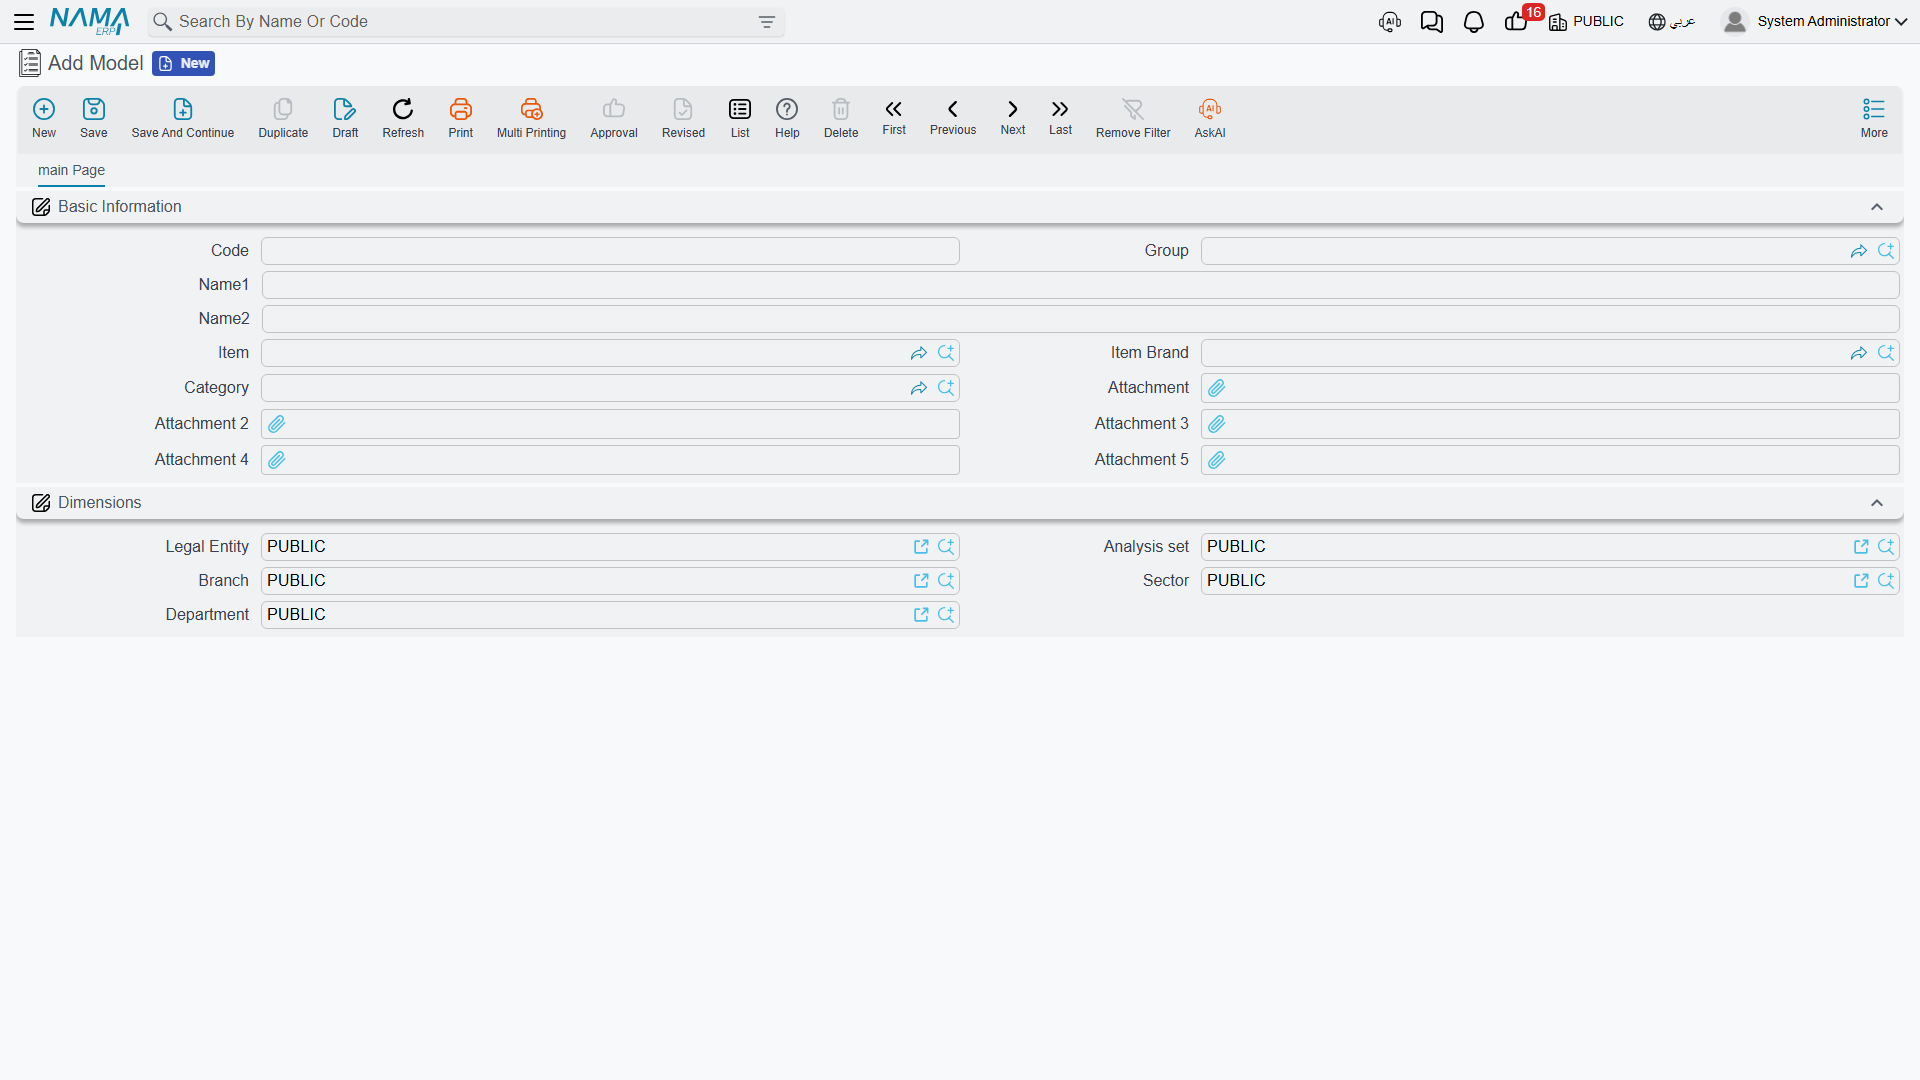Open linked record arrow for Item

pyautogui.click(x=919, y=353)
